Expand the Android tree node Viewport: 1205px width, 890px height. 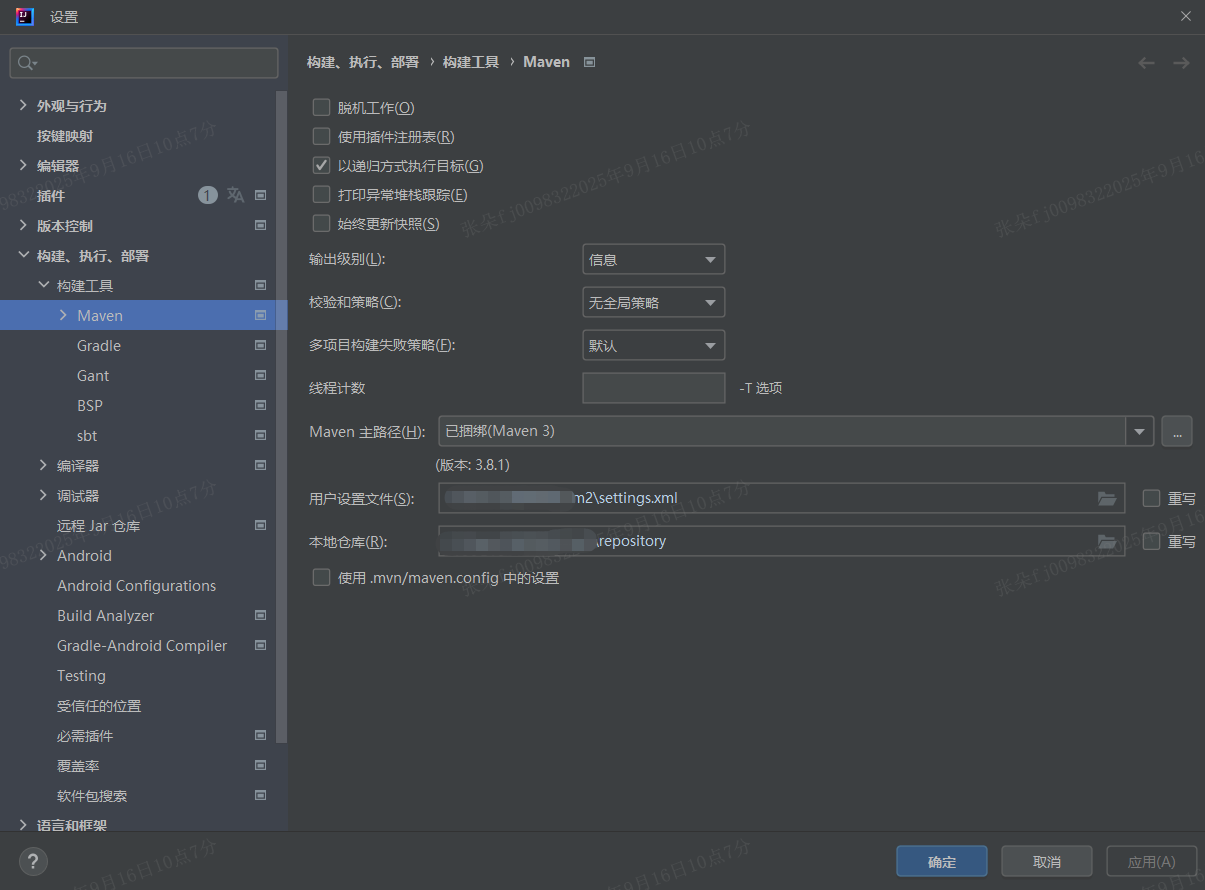(43, 555)
